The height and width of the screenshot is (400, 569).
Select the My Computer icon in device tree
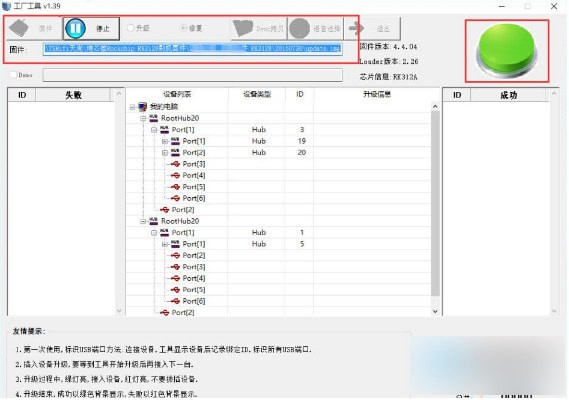click(x=143, y=107)
